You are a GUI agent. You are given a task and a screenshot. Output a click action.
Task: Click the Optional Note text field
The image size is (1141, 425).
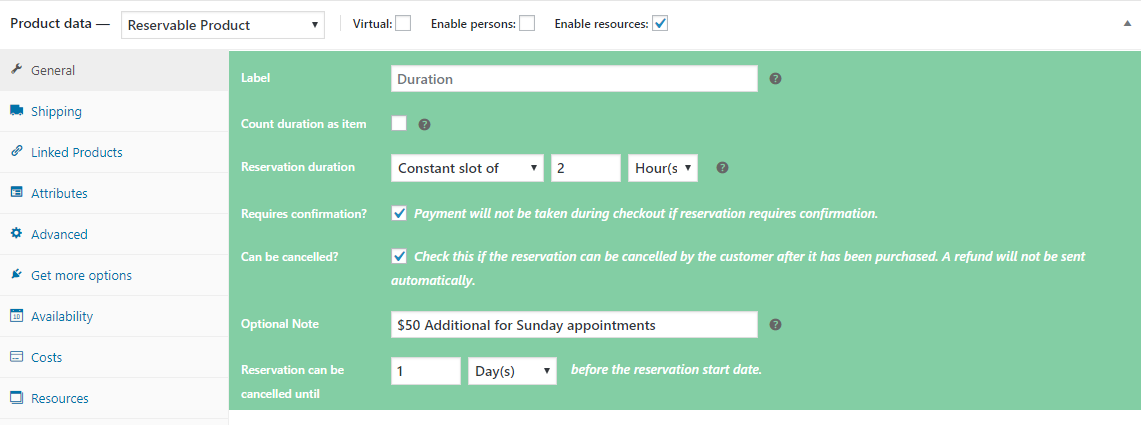[574, 325]
